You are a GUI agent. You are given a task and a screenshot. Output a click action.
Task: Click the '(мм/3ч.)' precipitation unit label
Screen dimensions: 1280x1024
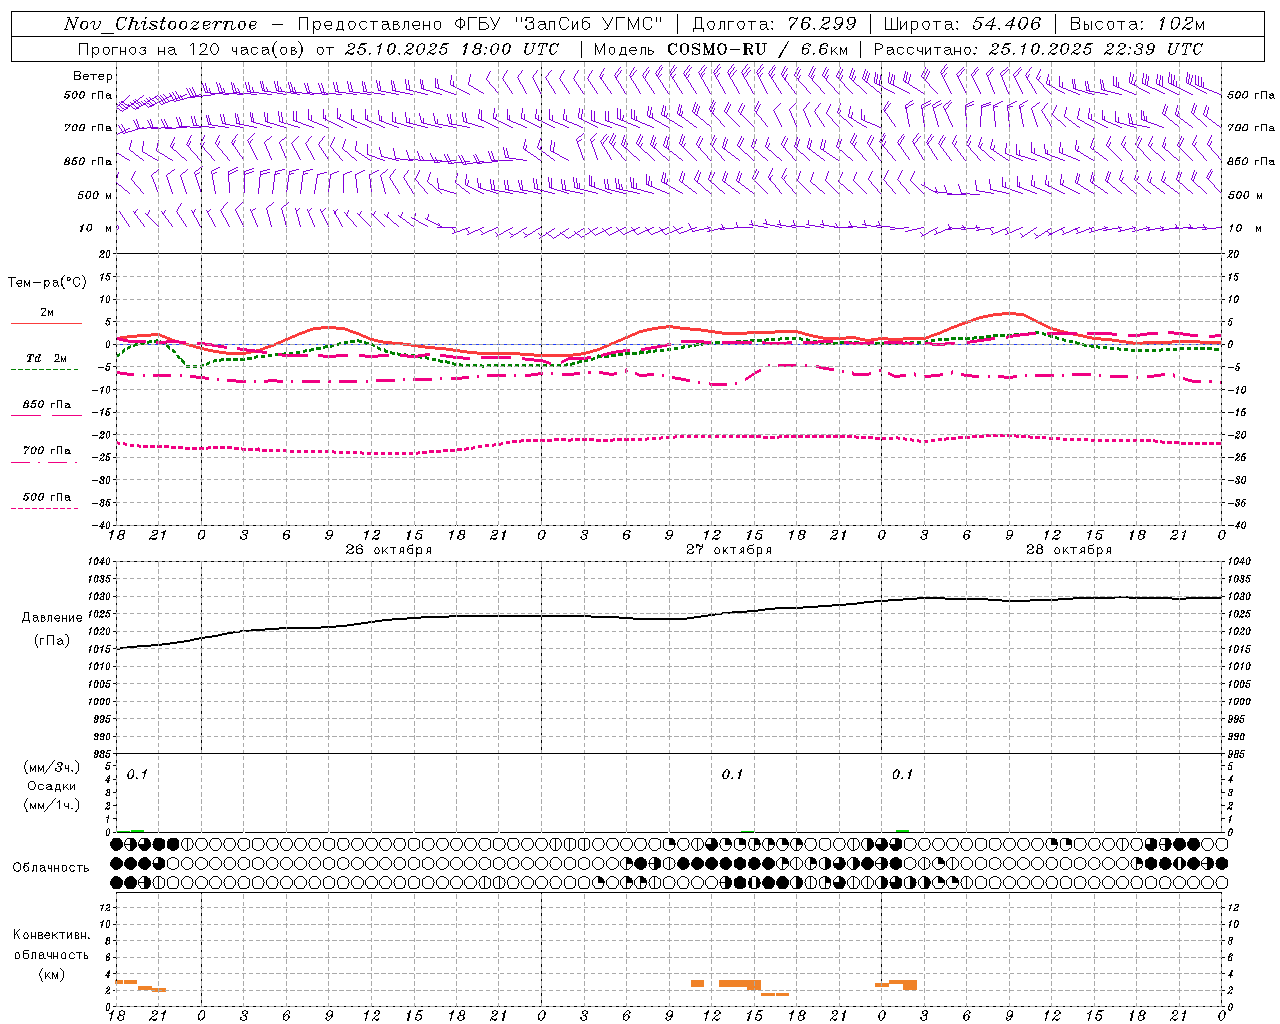coord(52,767)
